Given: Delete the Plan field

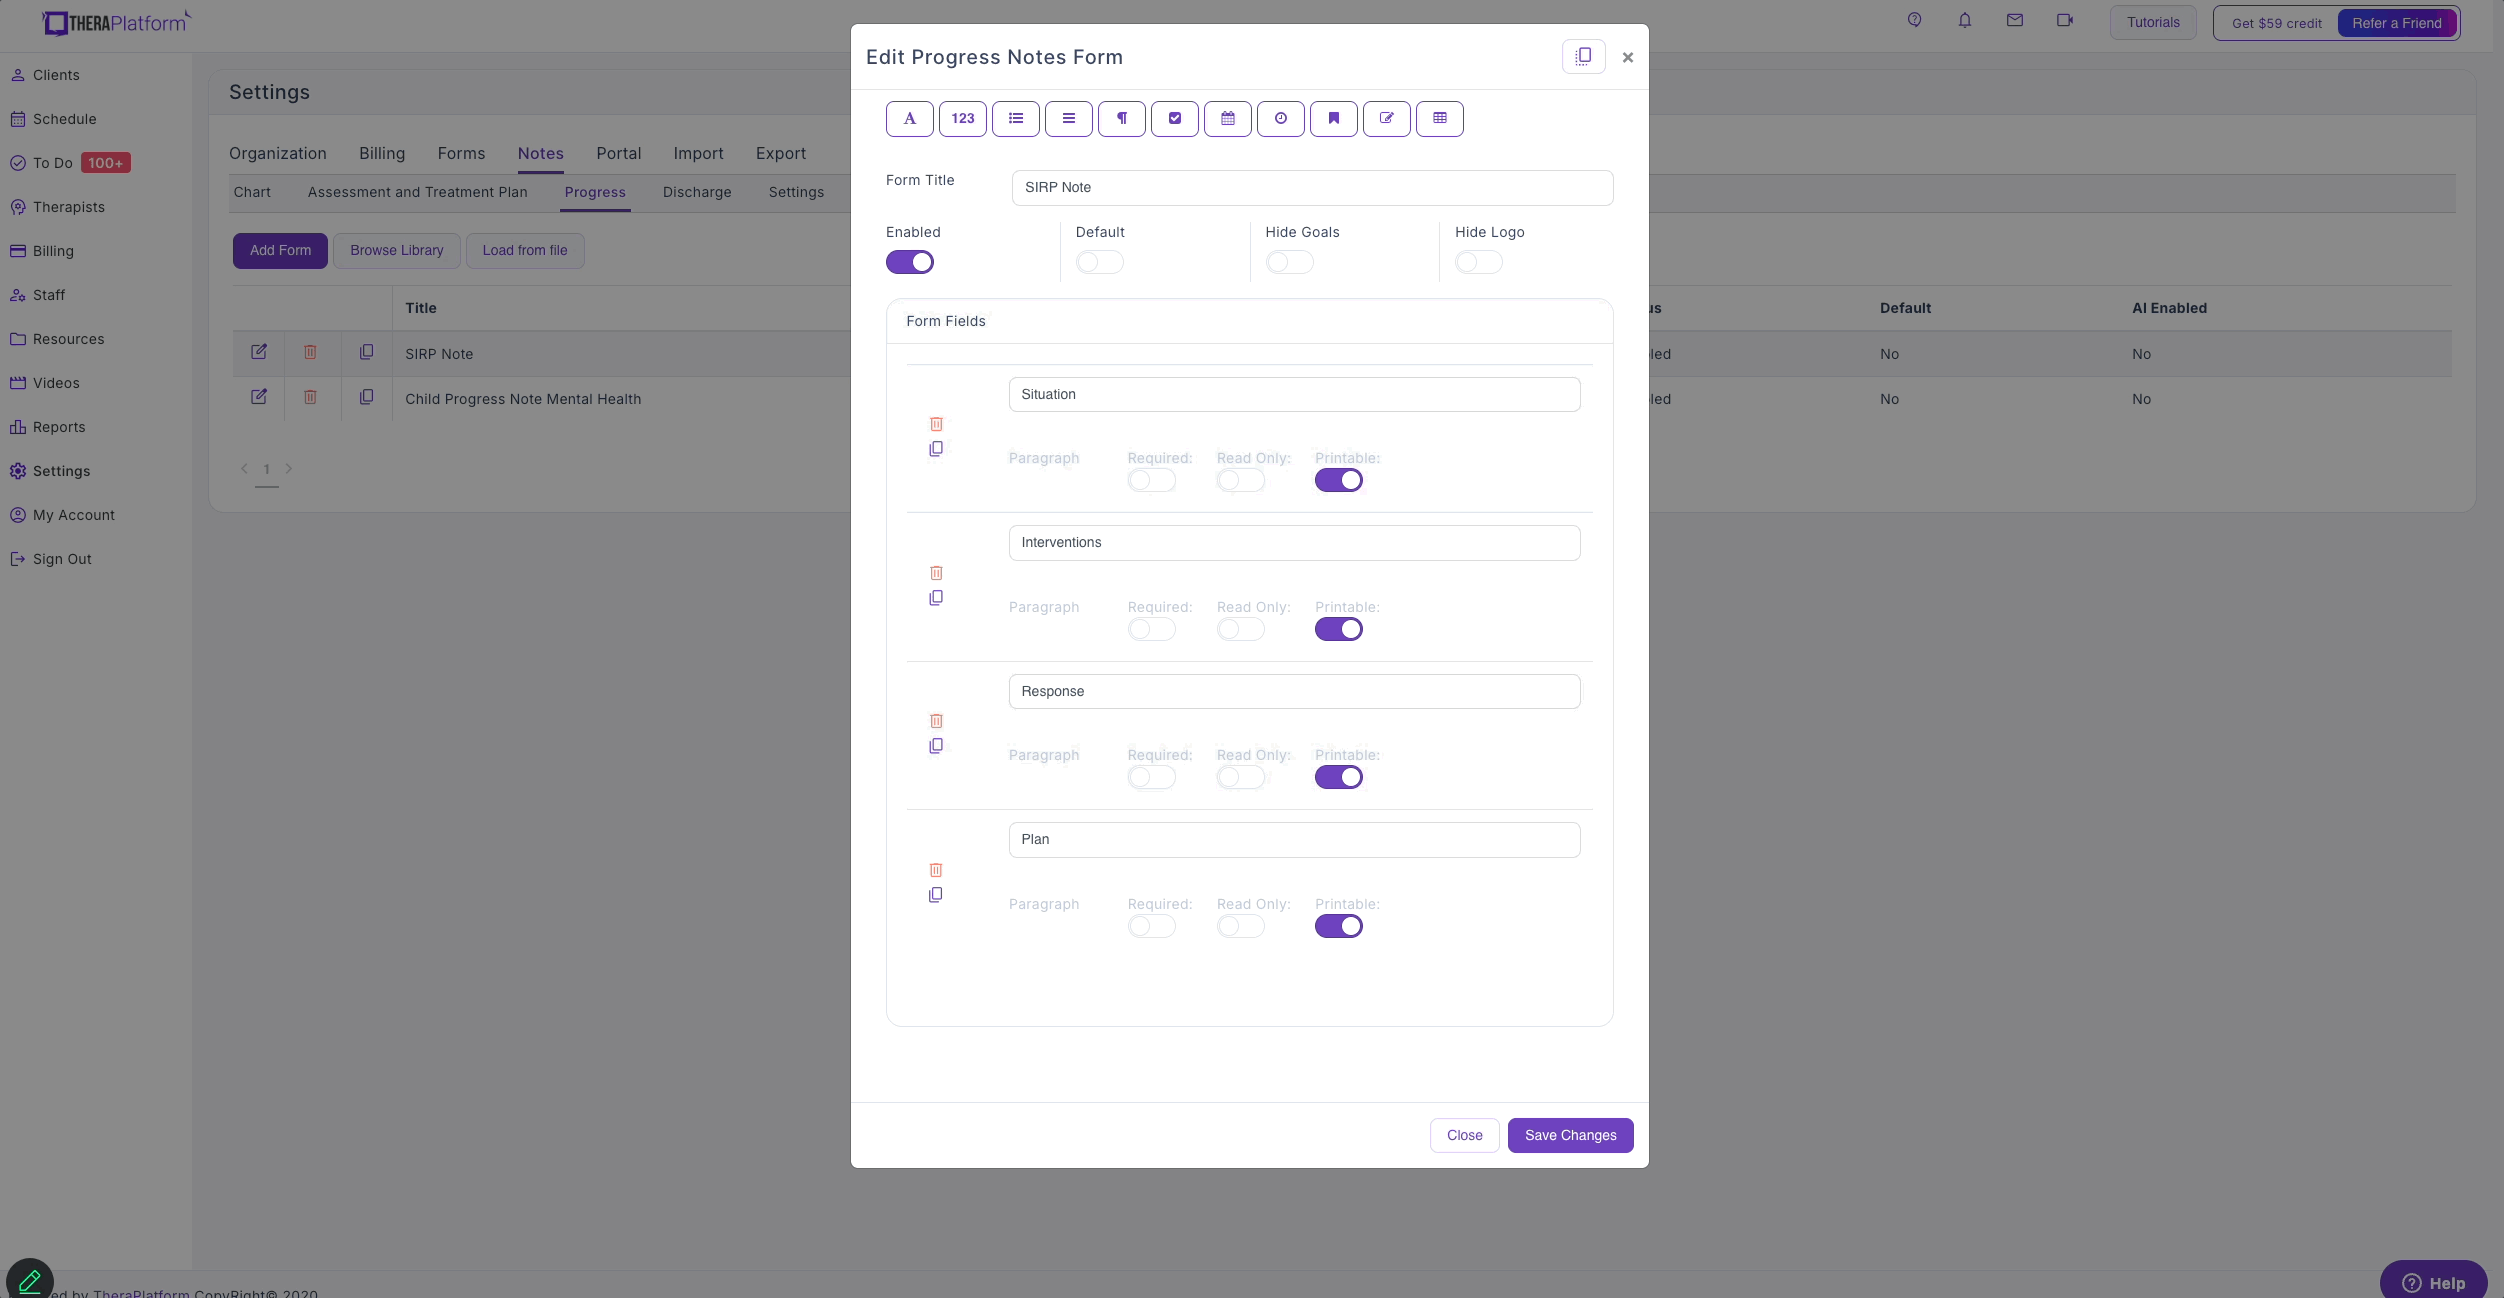Looking at the screenshot, I should pos(936,870).
